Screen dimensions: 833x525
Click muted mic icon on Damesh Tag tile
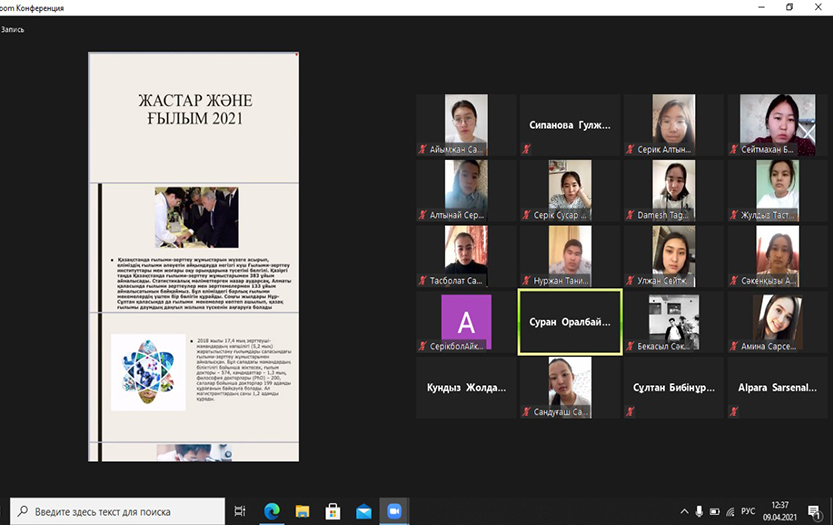tap(631, 214)
